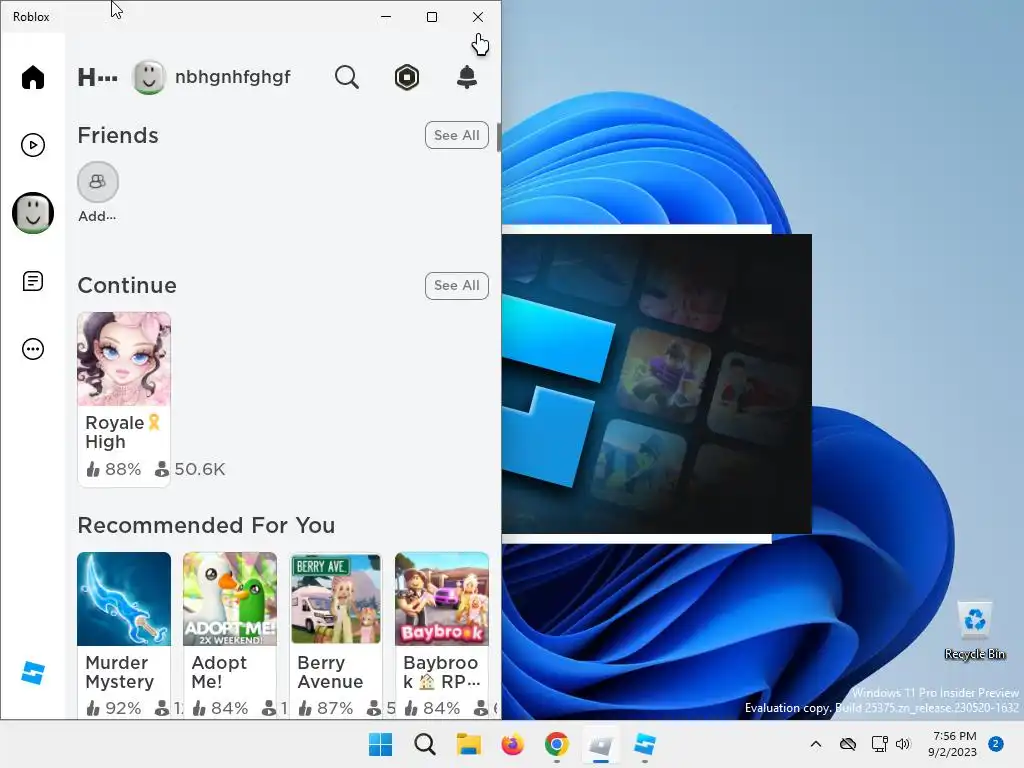Click Royale High 50.6K players count
This screenshot has height=768, width=1024.
190,469
